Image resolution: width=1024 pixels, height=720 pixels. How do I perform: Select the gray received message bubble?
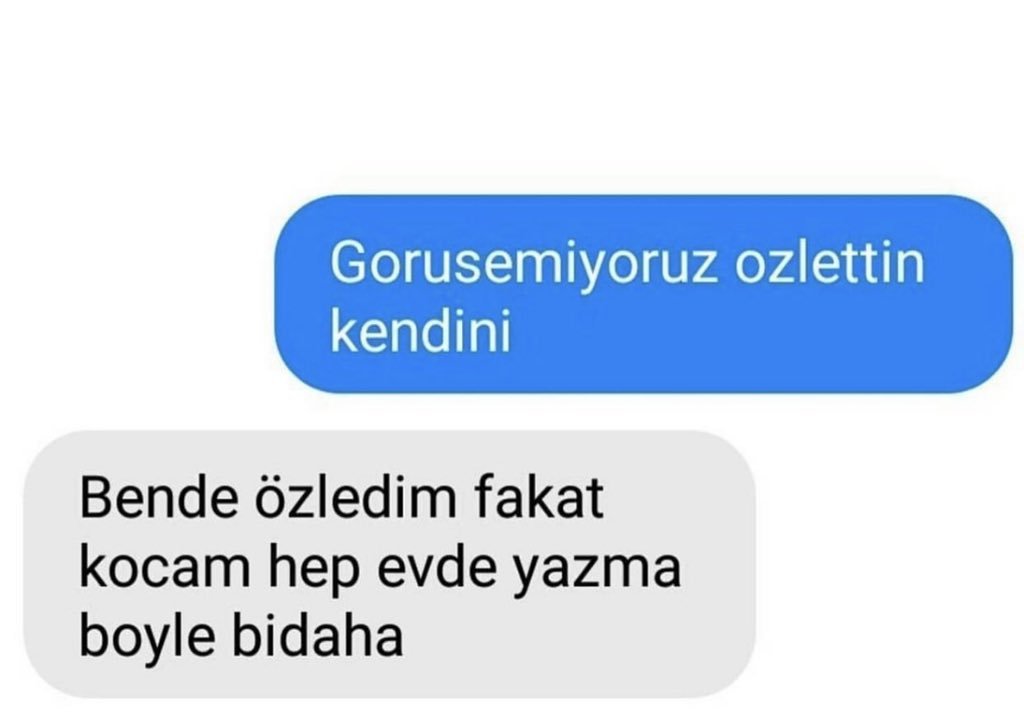[389, 565]
